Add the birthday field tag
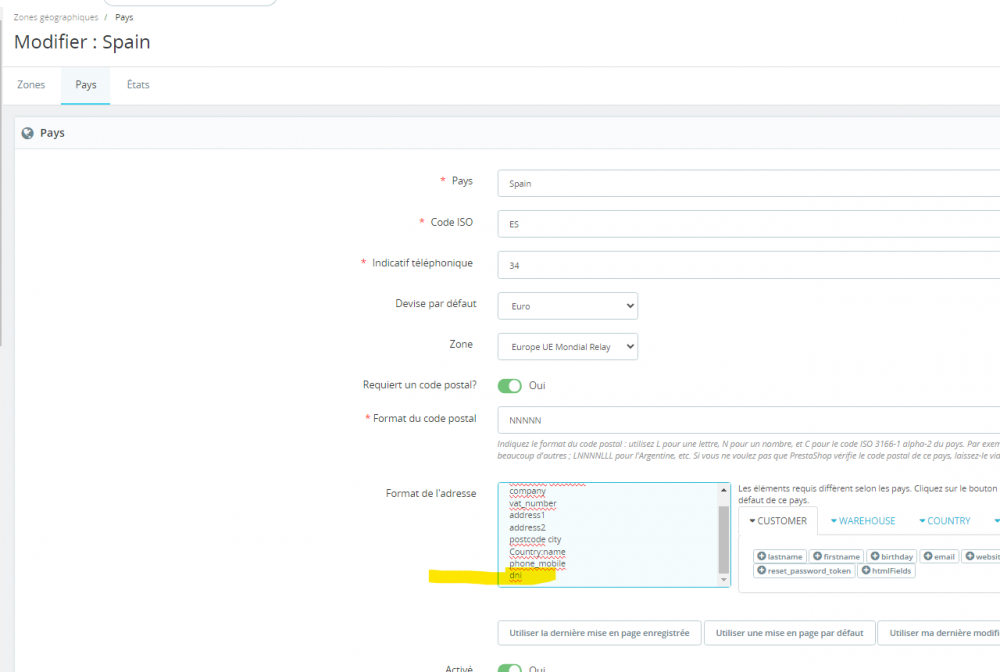 (892, 557)
